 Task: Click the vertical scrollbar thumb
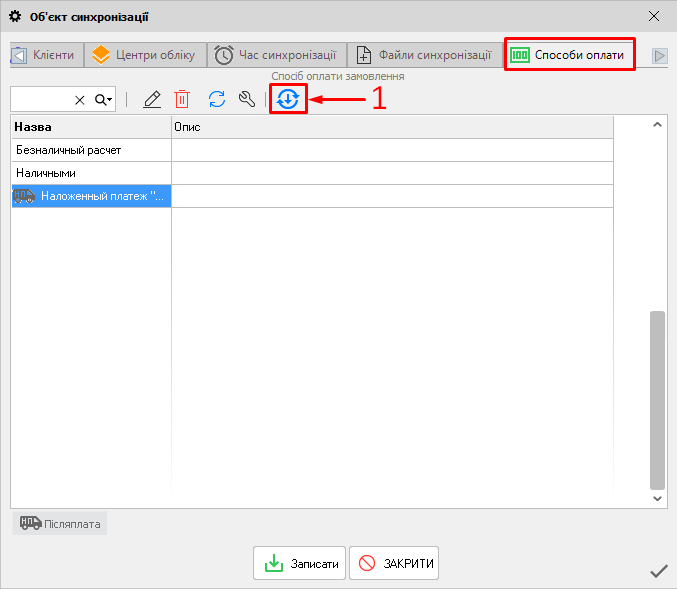point(657,398)
